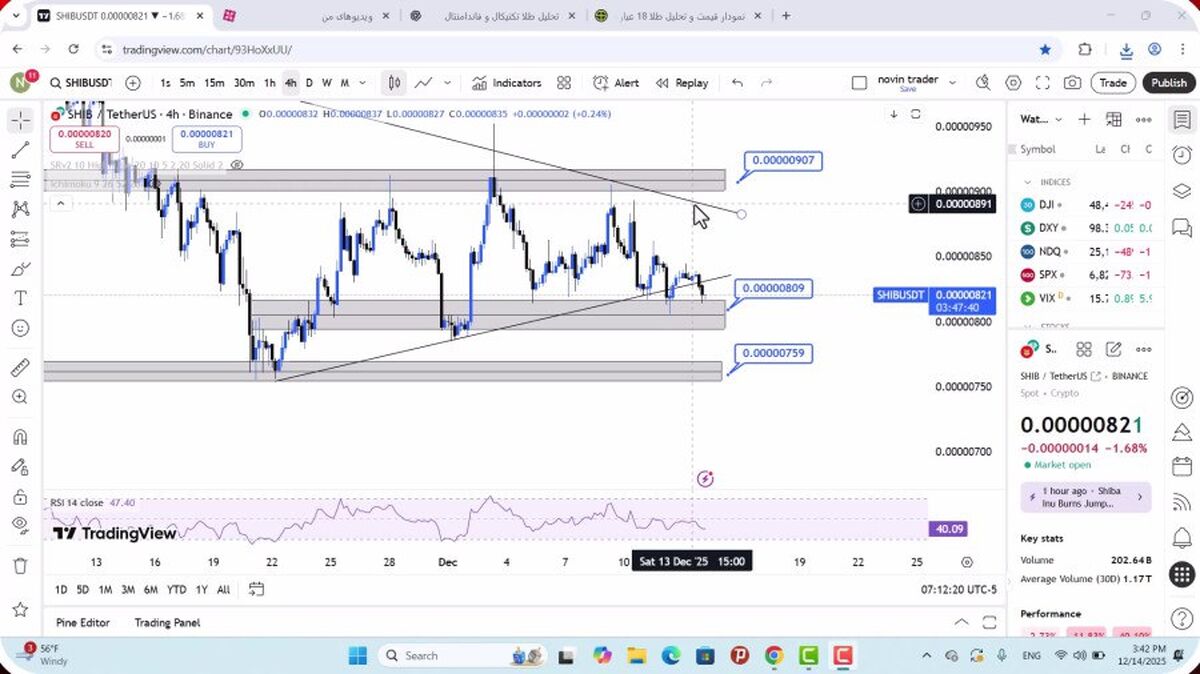The width and height of the screenshot is (1200, 674).
Task: Expand the Watchlist name dropdown
Action: [1058, 119]
